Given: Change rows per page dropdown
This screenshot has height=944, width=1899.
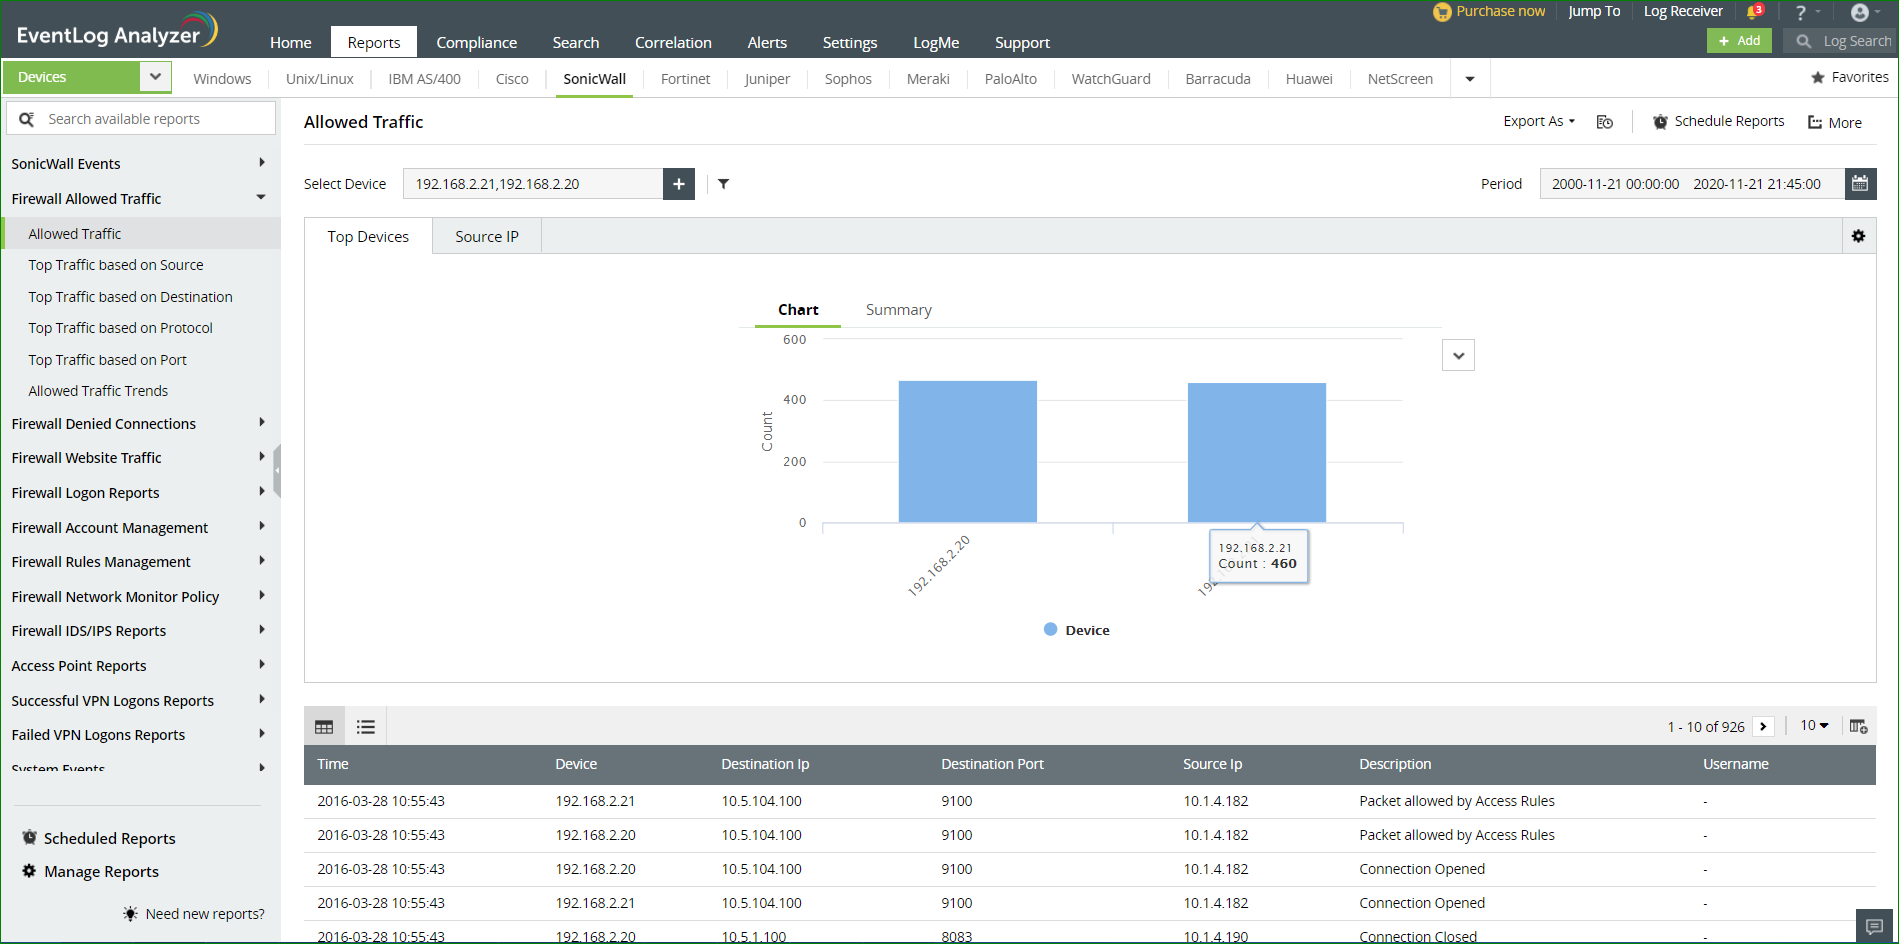Looking at the screenshot, I should pos(1814,726).
